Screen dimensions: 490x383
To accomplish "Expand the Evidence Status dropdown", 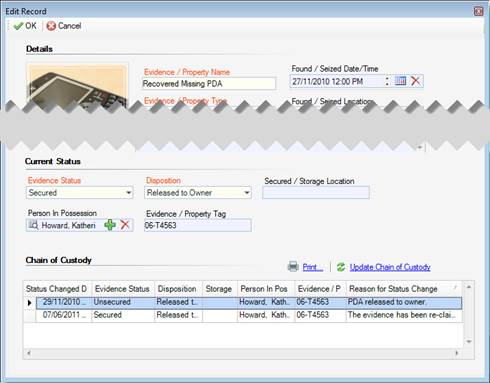I will coord(128,193).
